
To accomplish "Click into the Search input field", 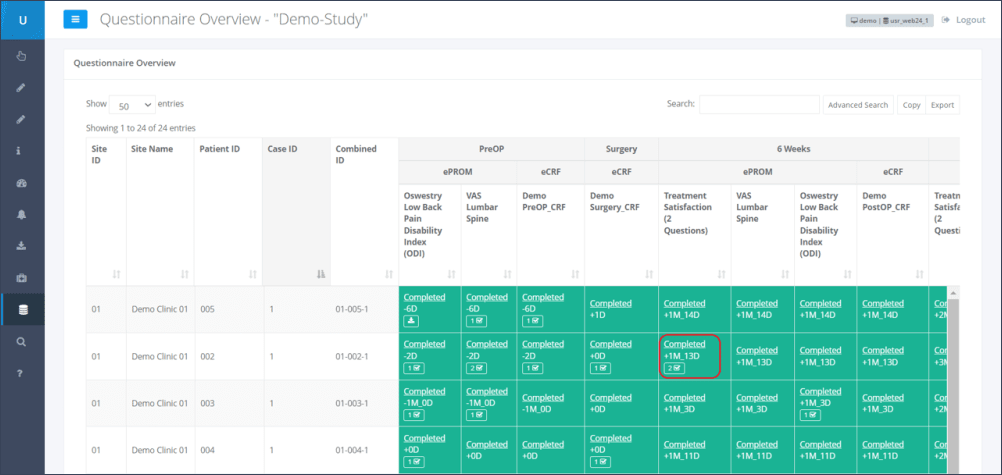I will tap(759, 105).
